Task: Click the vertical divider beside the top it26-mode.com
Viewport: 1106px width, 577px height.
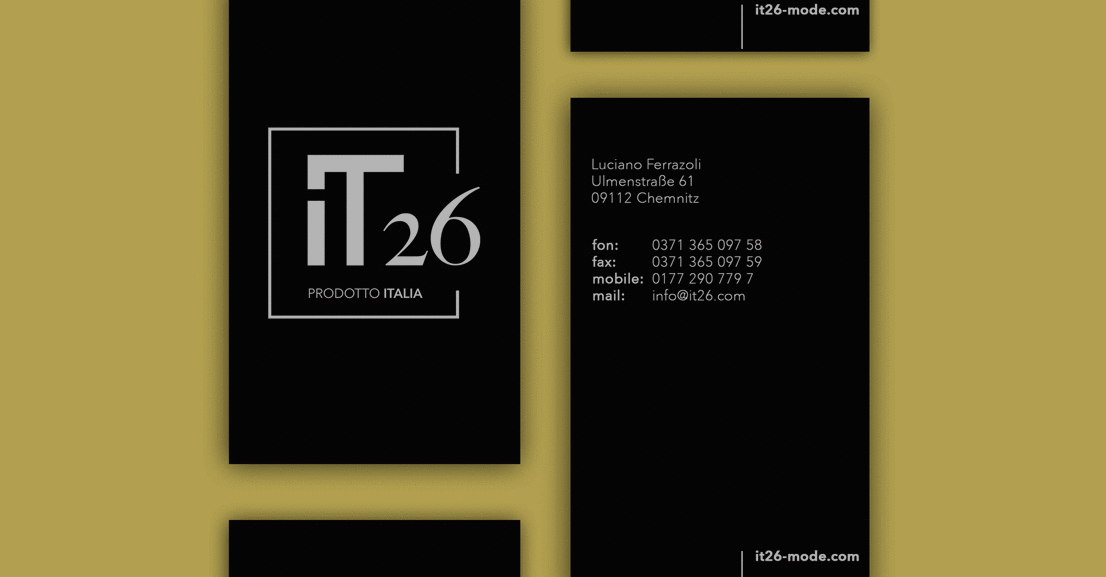Action: [742, 24]
